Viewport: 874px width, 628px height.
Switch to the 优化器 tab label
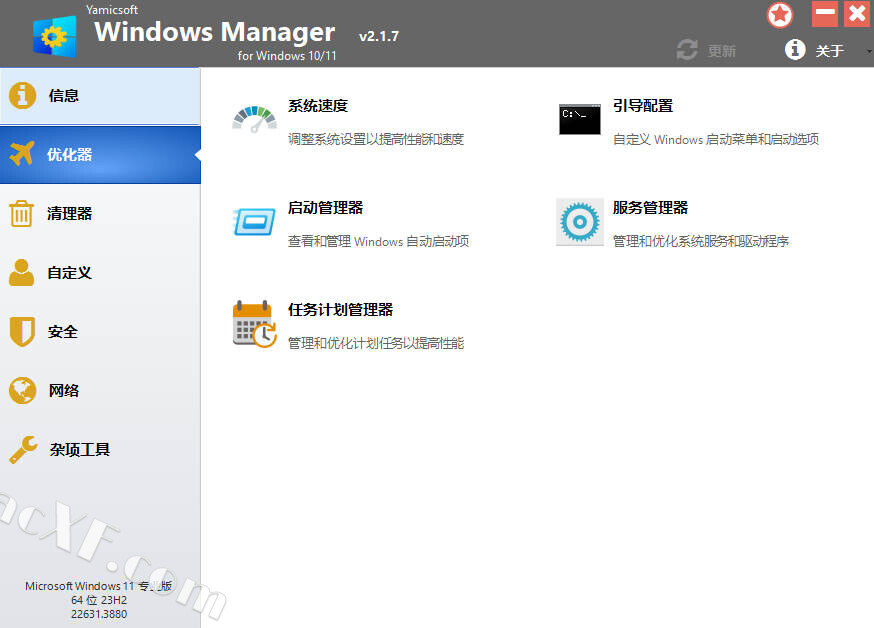[x=69, y=155]
